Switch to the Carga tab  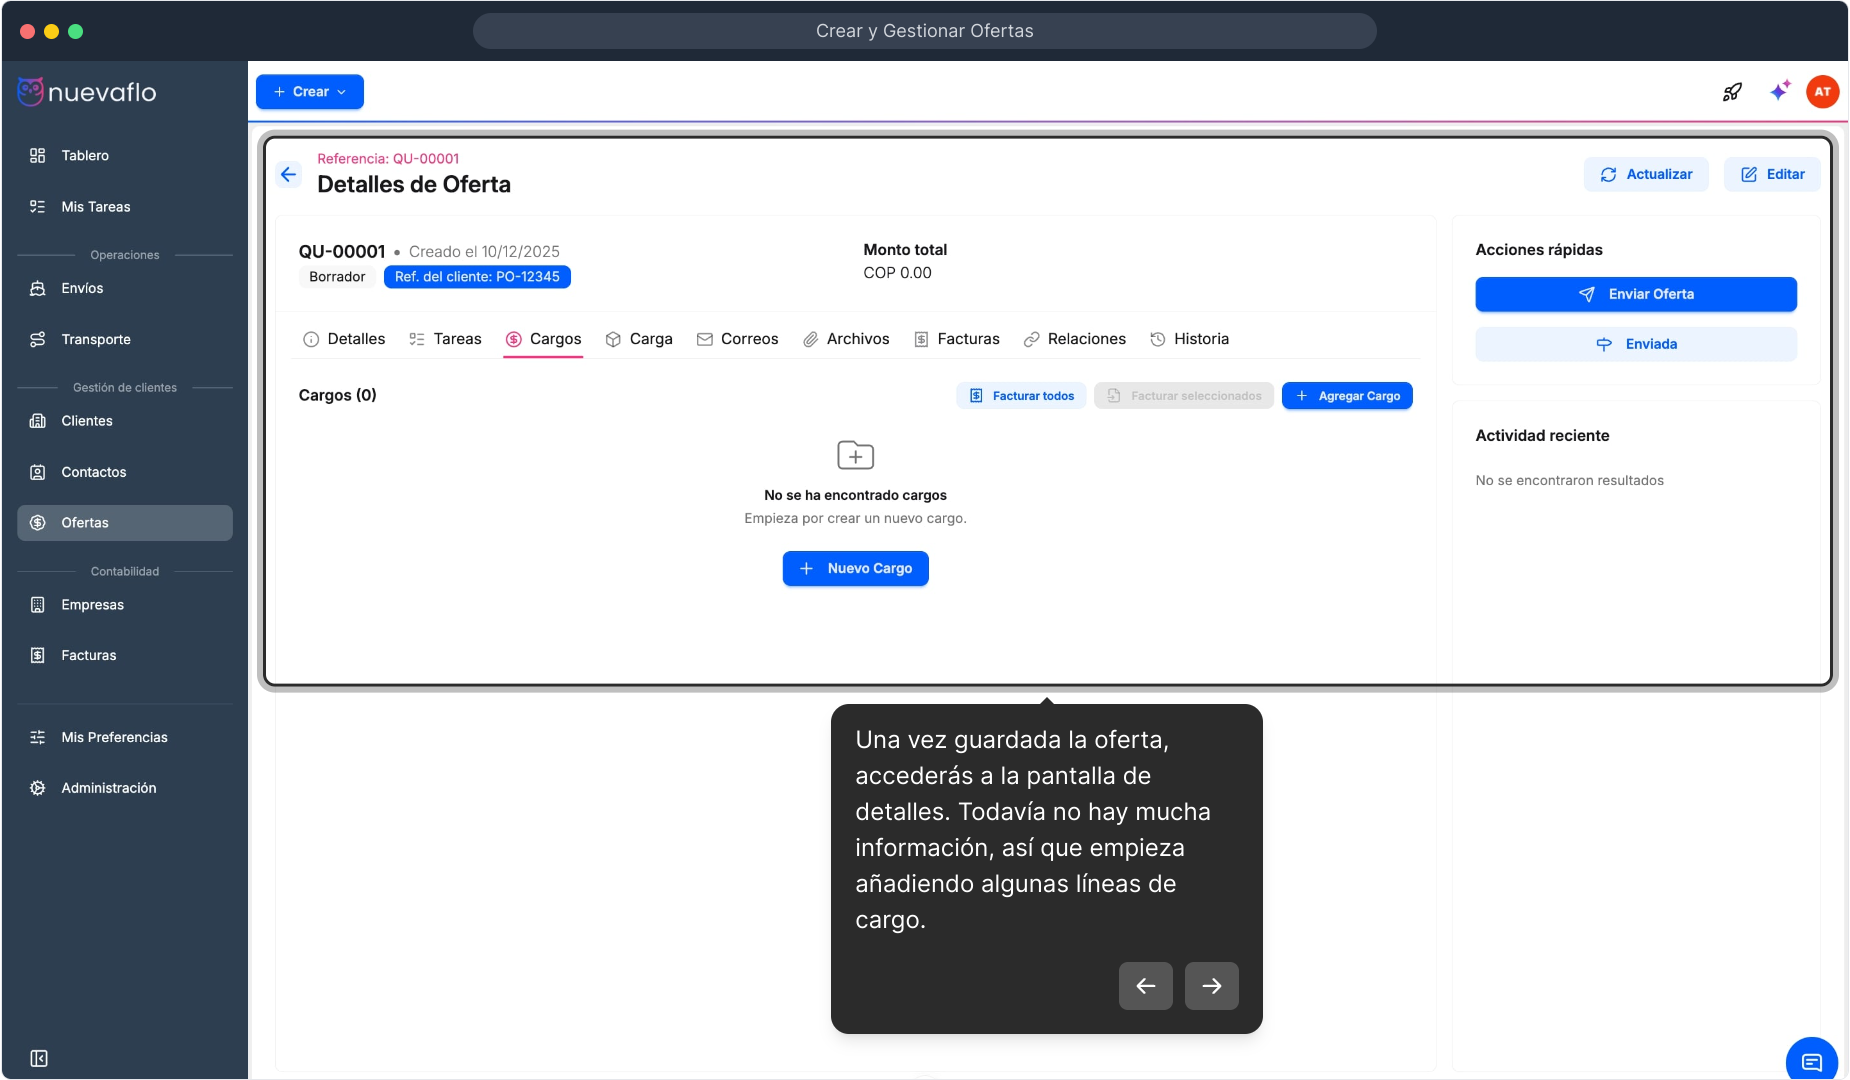click(639, 339)
